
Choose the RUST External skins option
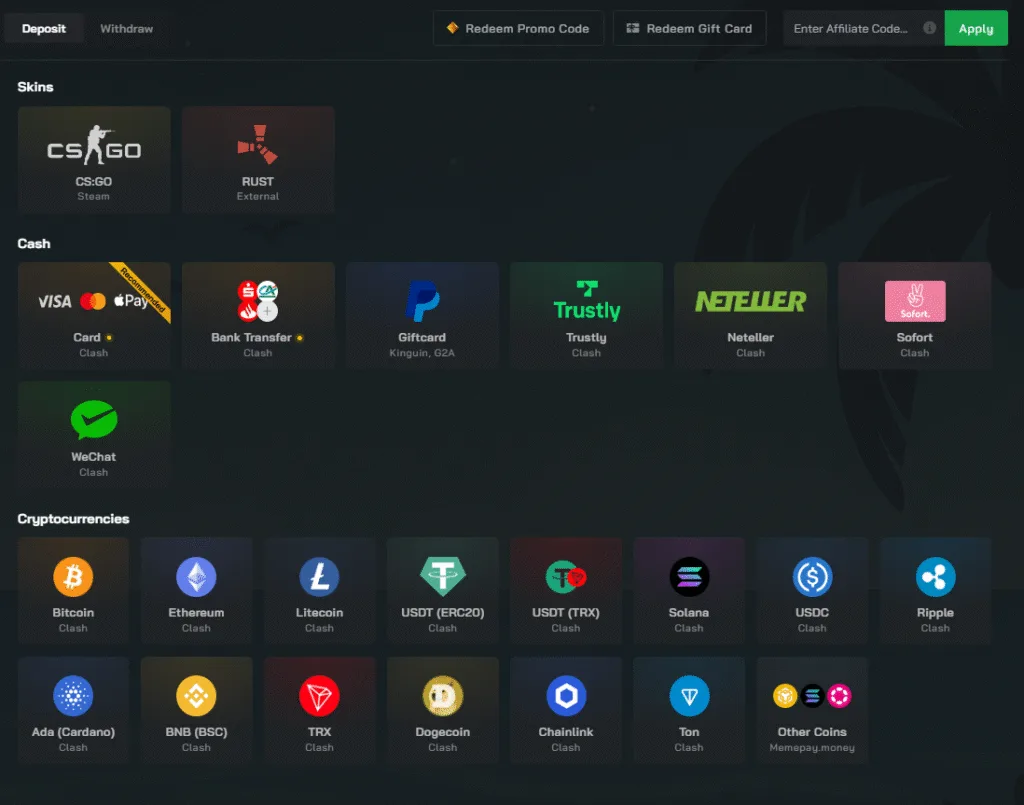click(258, 160)
